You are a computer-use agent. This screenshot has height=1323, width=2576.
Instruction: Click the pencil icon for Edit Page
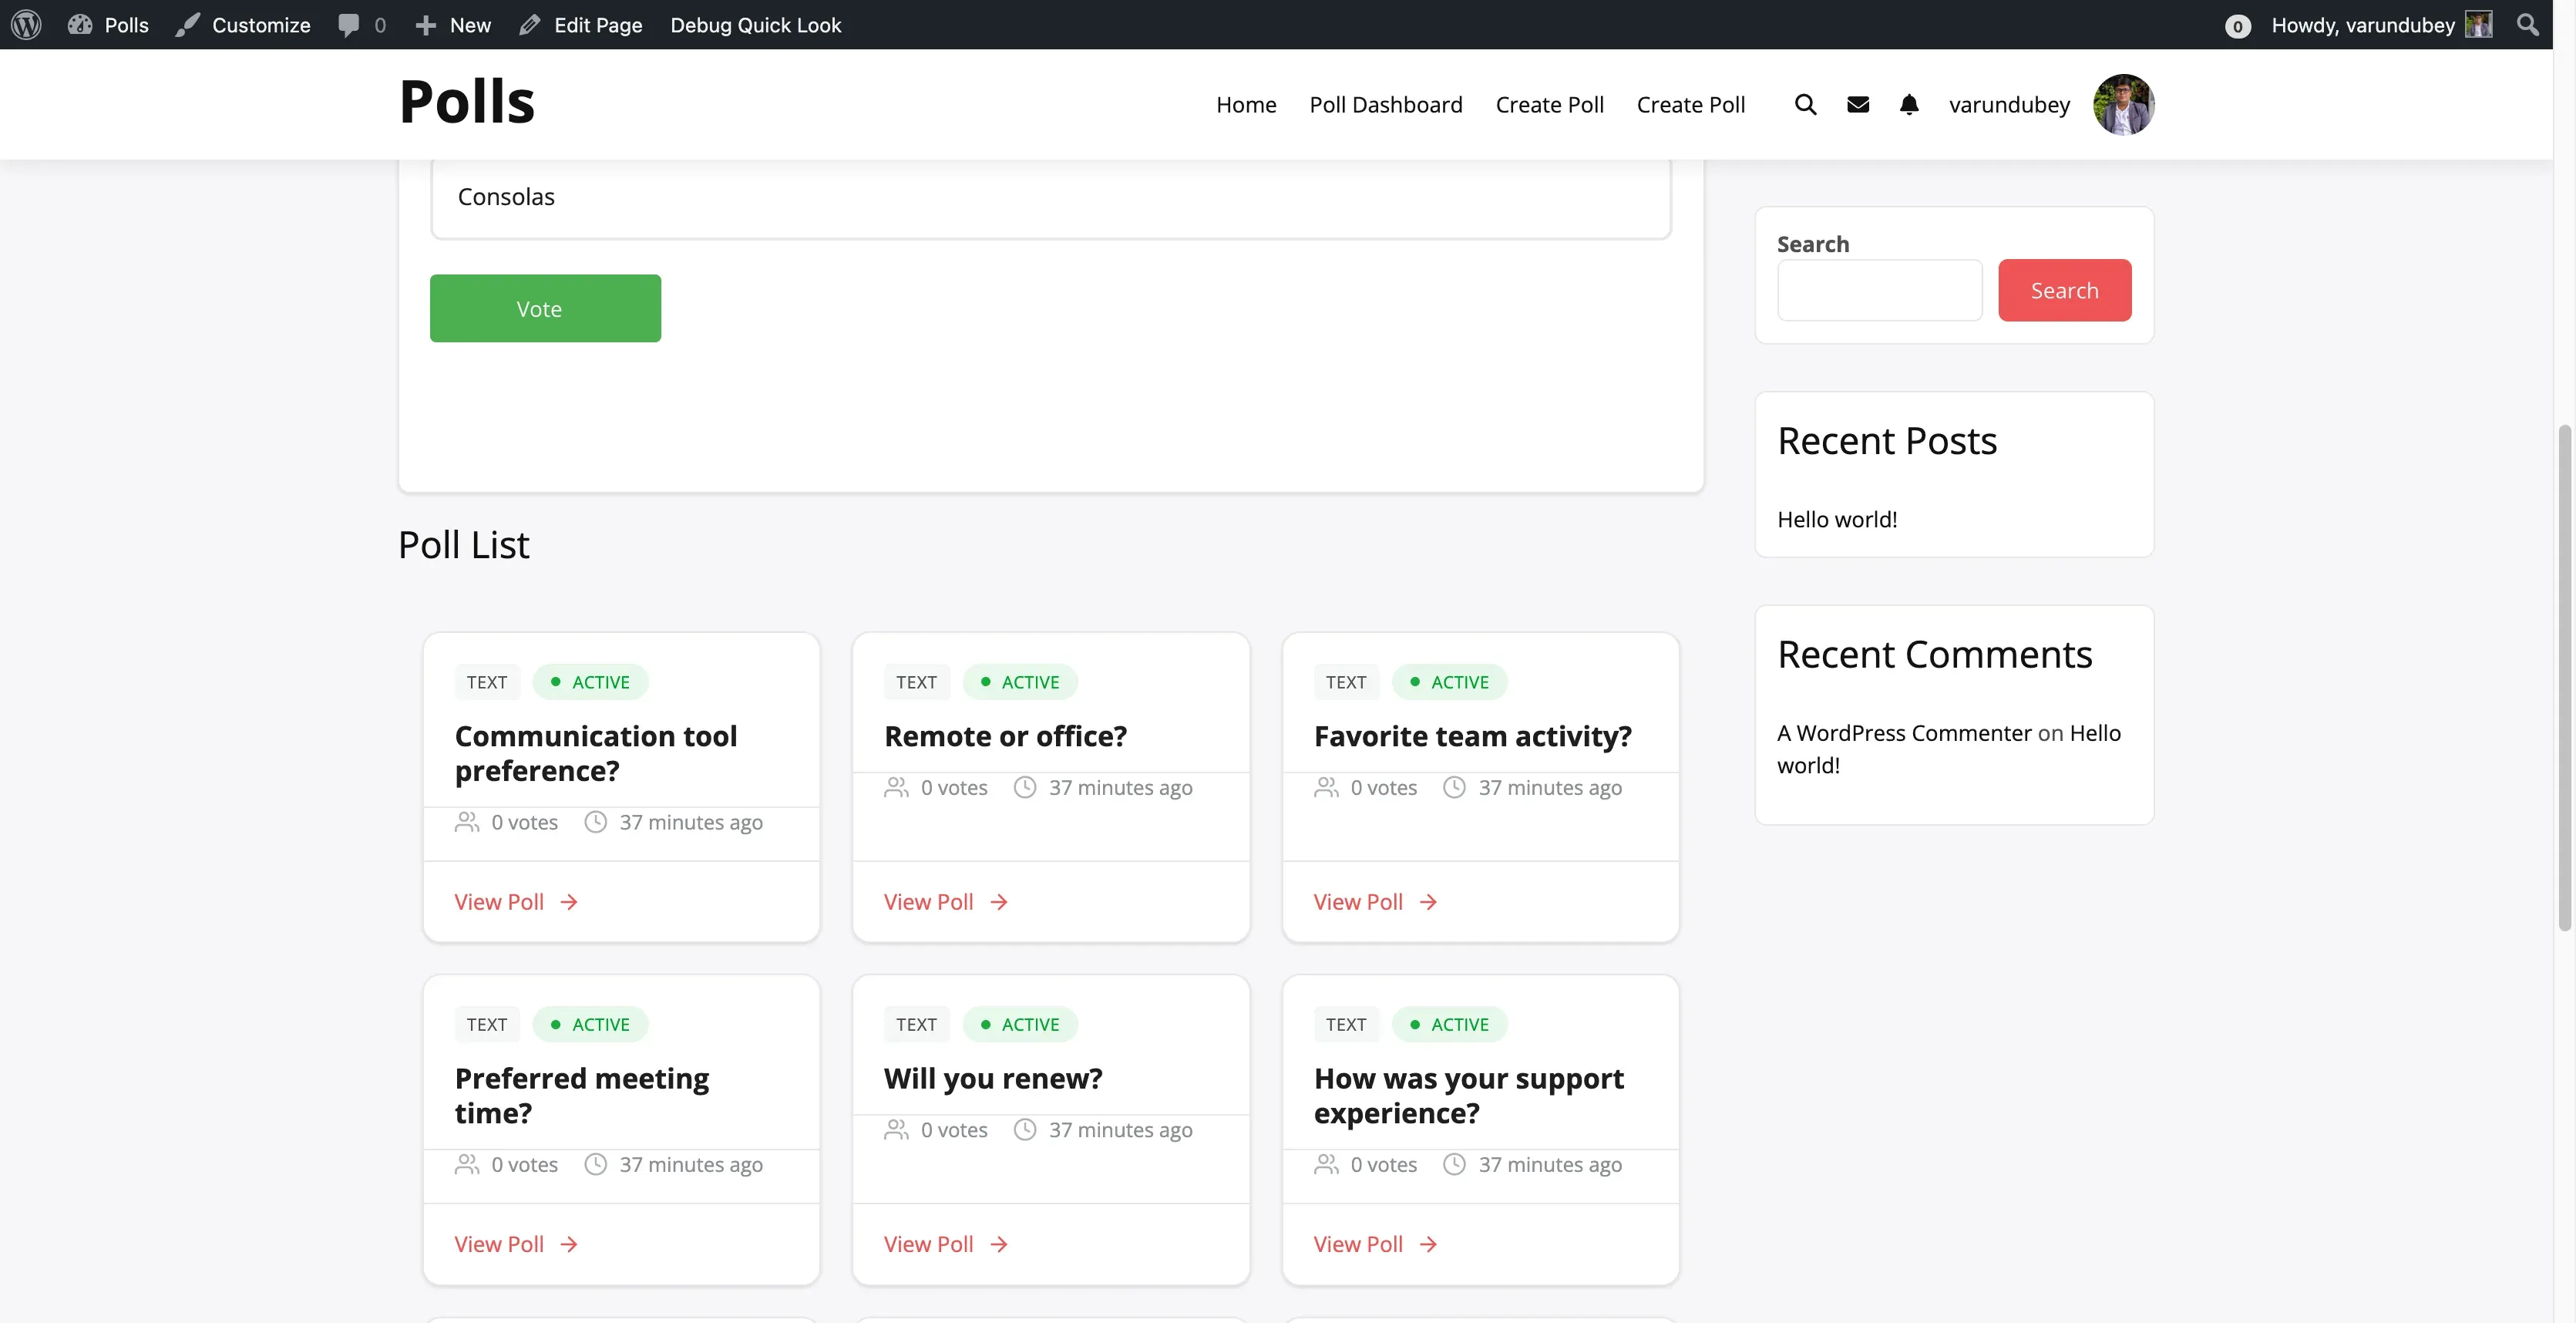point(530,25)
